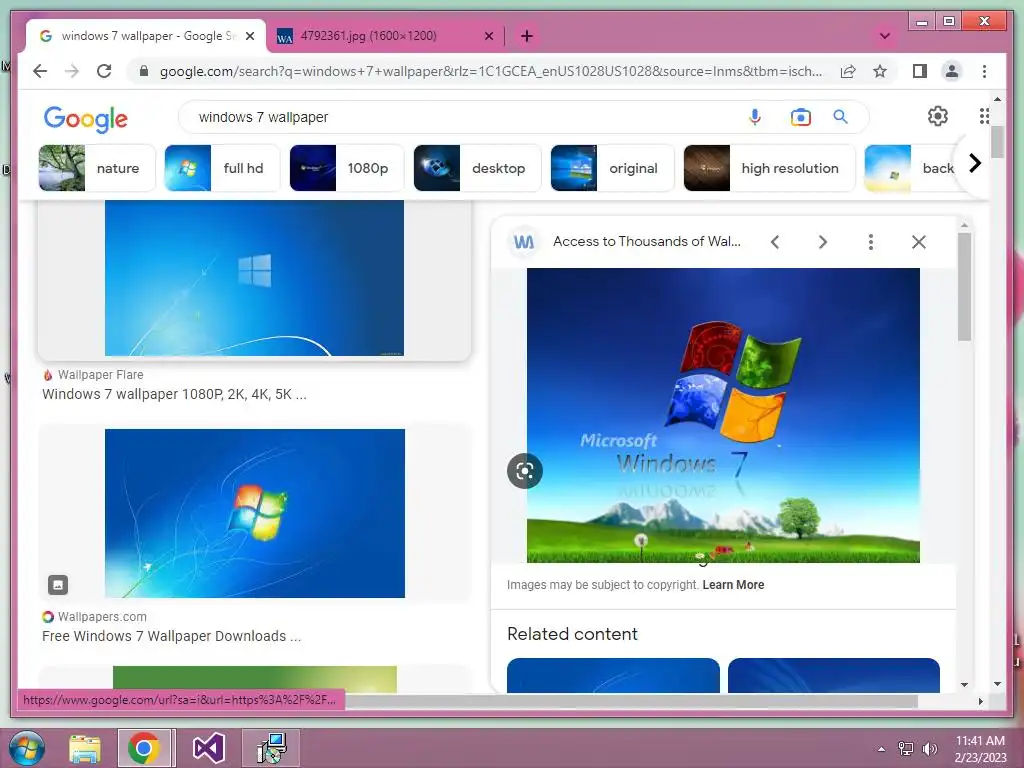
Task: Click the horizontal scrollbar at bottom
Action: click(x=632, y=701)
